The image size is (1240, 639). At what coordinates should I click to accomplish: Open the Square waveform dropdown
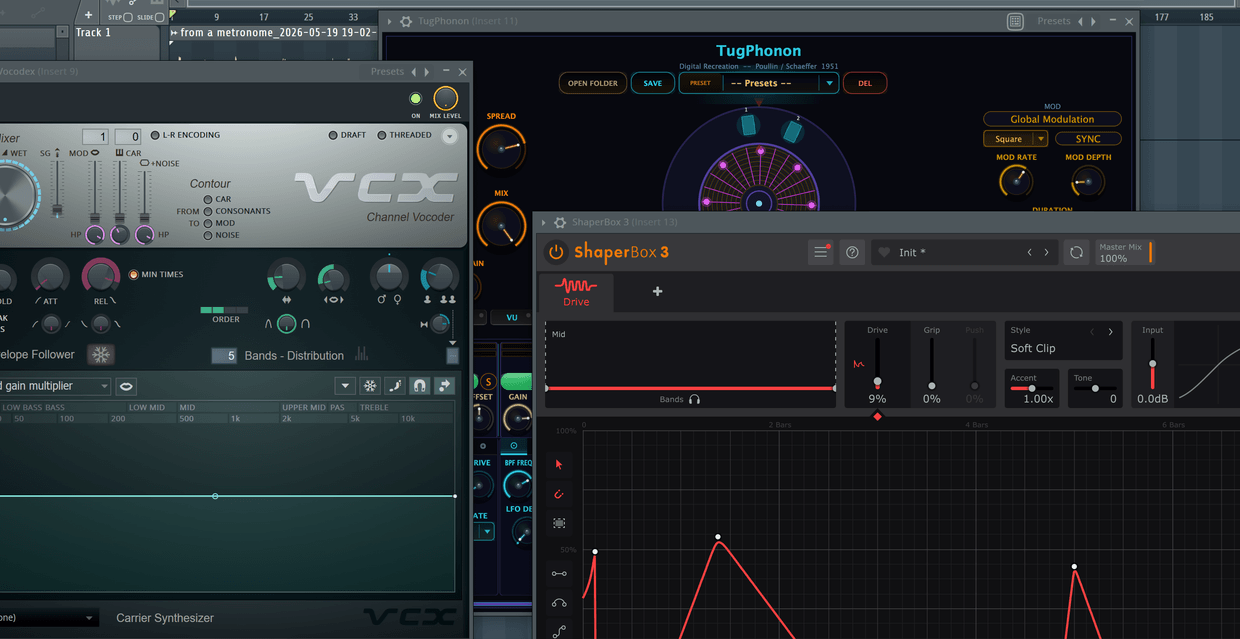coord(1015,139)
